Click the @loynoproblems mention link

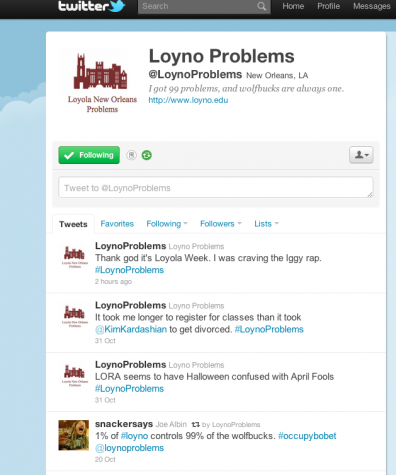(x=129, y=448)
